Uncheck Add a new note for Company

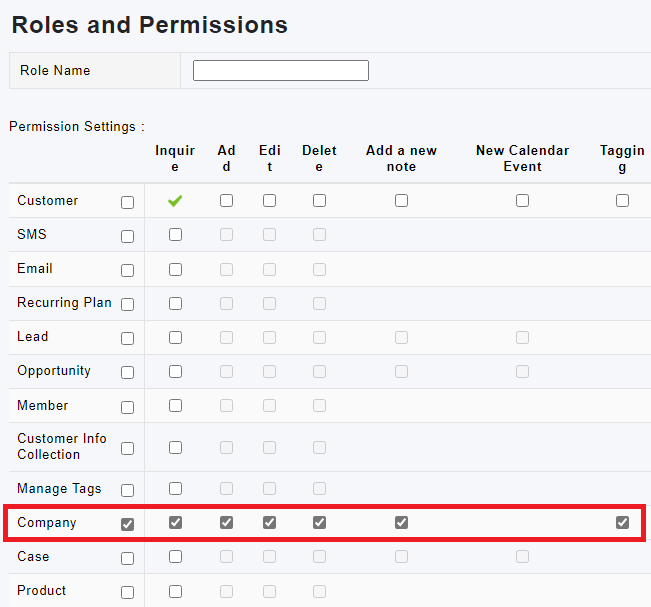(x=401, y=522)
